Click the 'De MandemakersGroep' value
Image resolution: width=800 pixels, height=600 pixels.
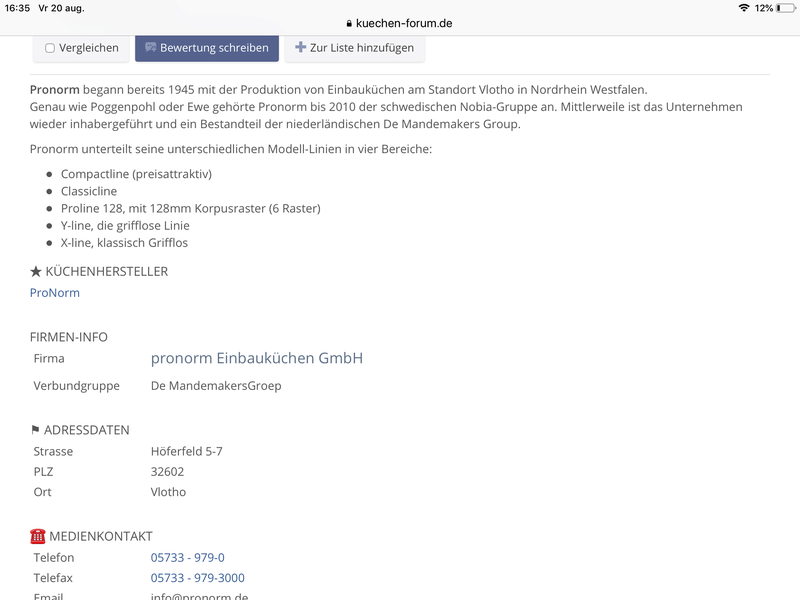(216, 386)
